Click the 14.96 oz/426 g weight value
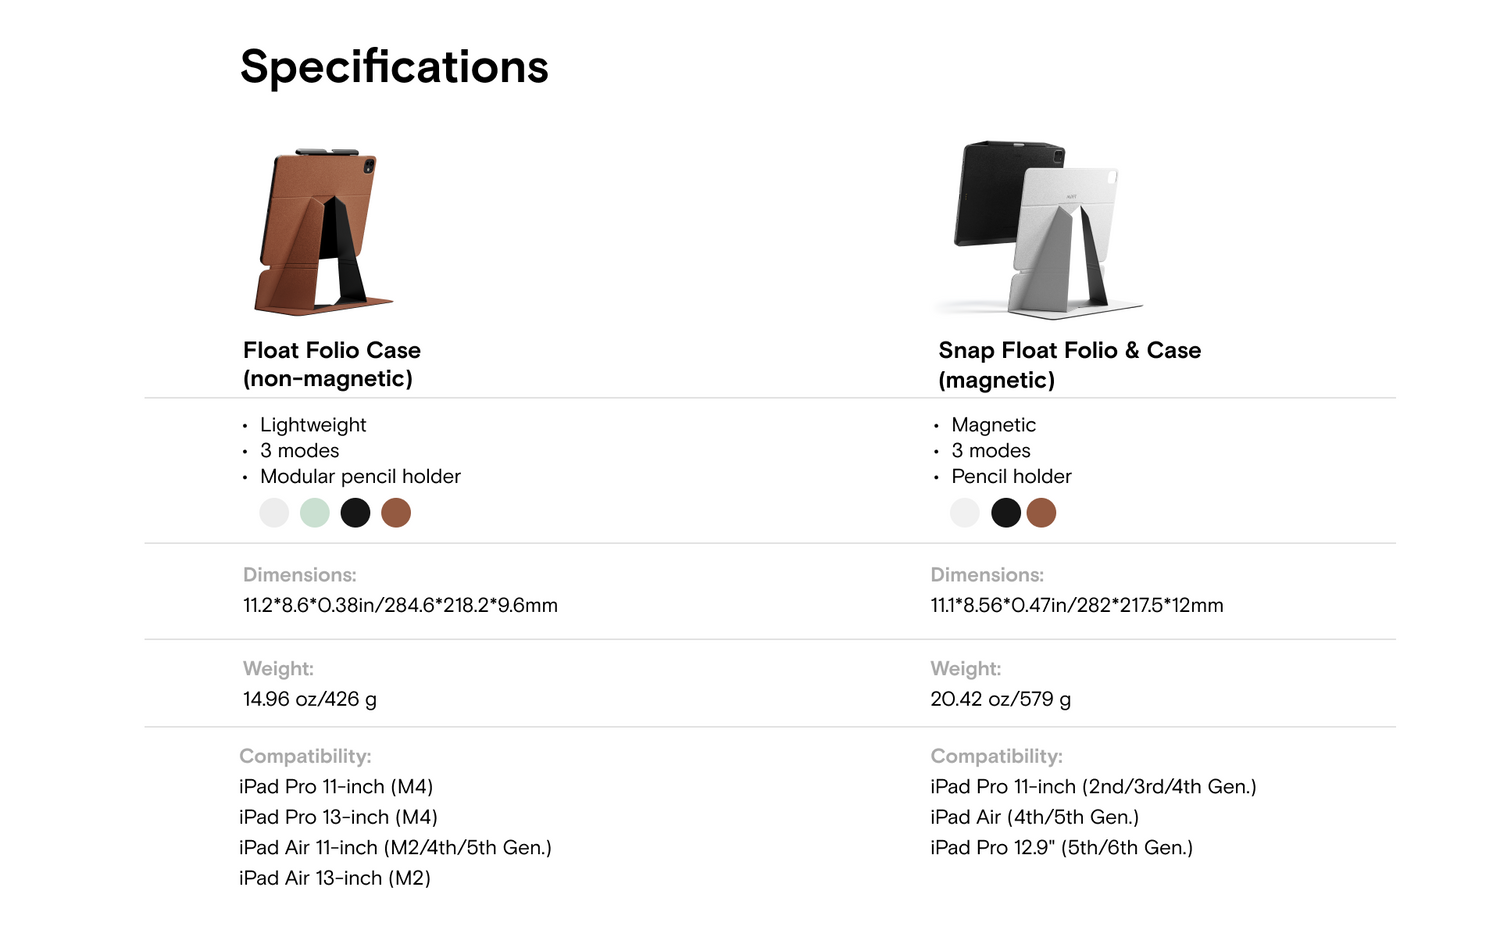 (x=310, y=699)
